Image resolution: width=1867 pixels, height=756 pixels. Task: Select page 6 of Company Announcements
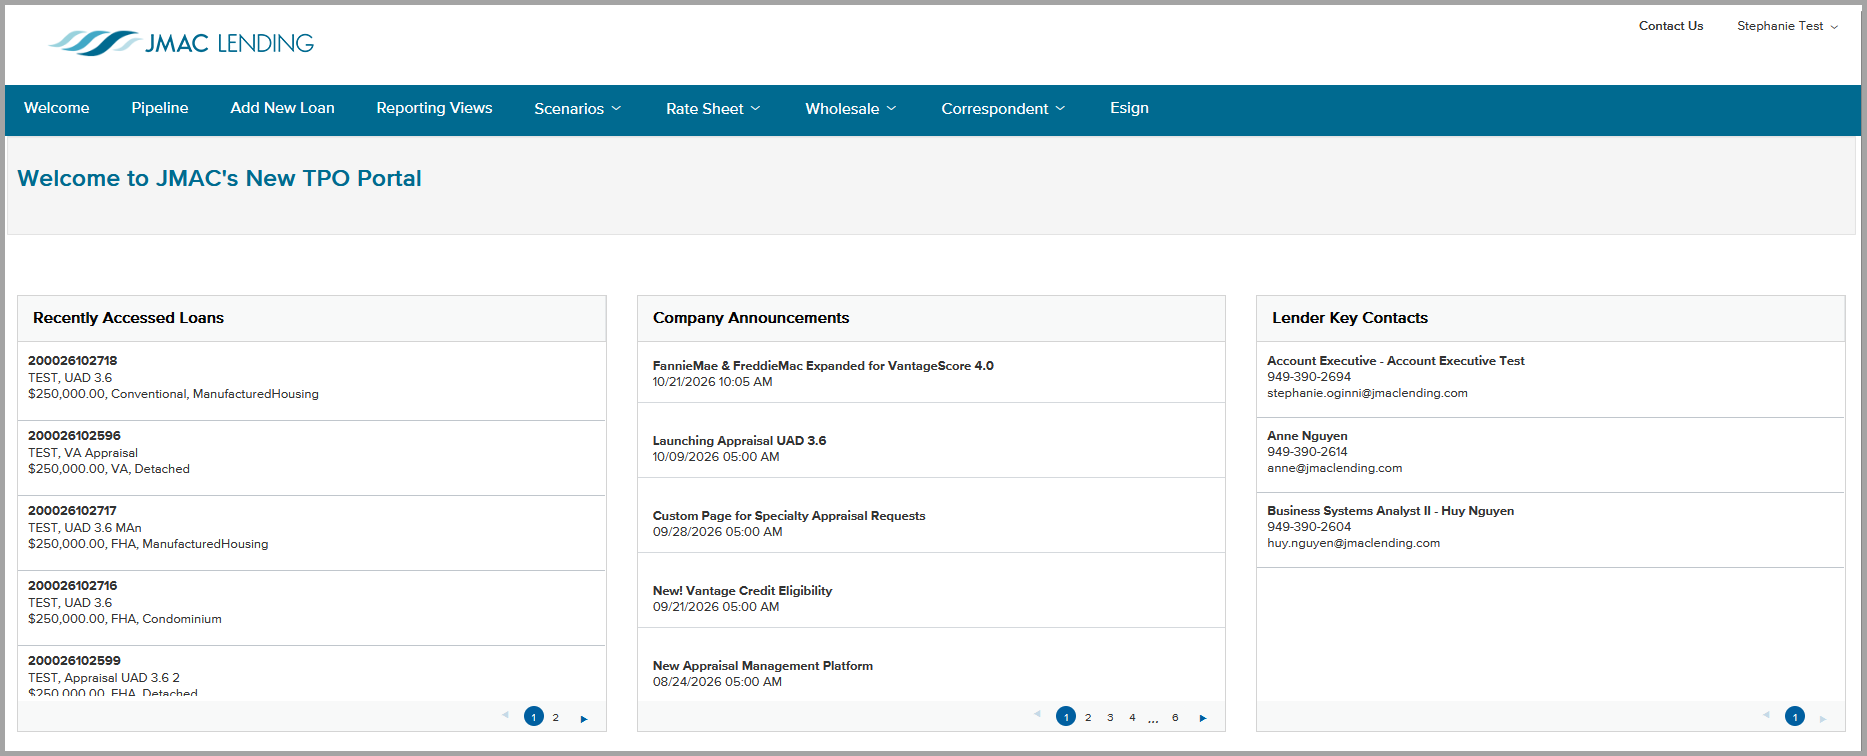pos(1175,717)
